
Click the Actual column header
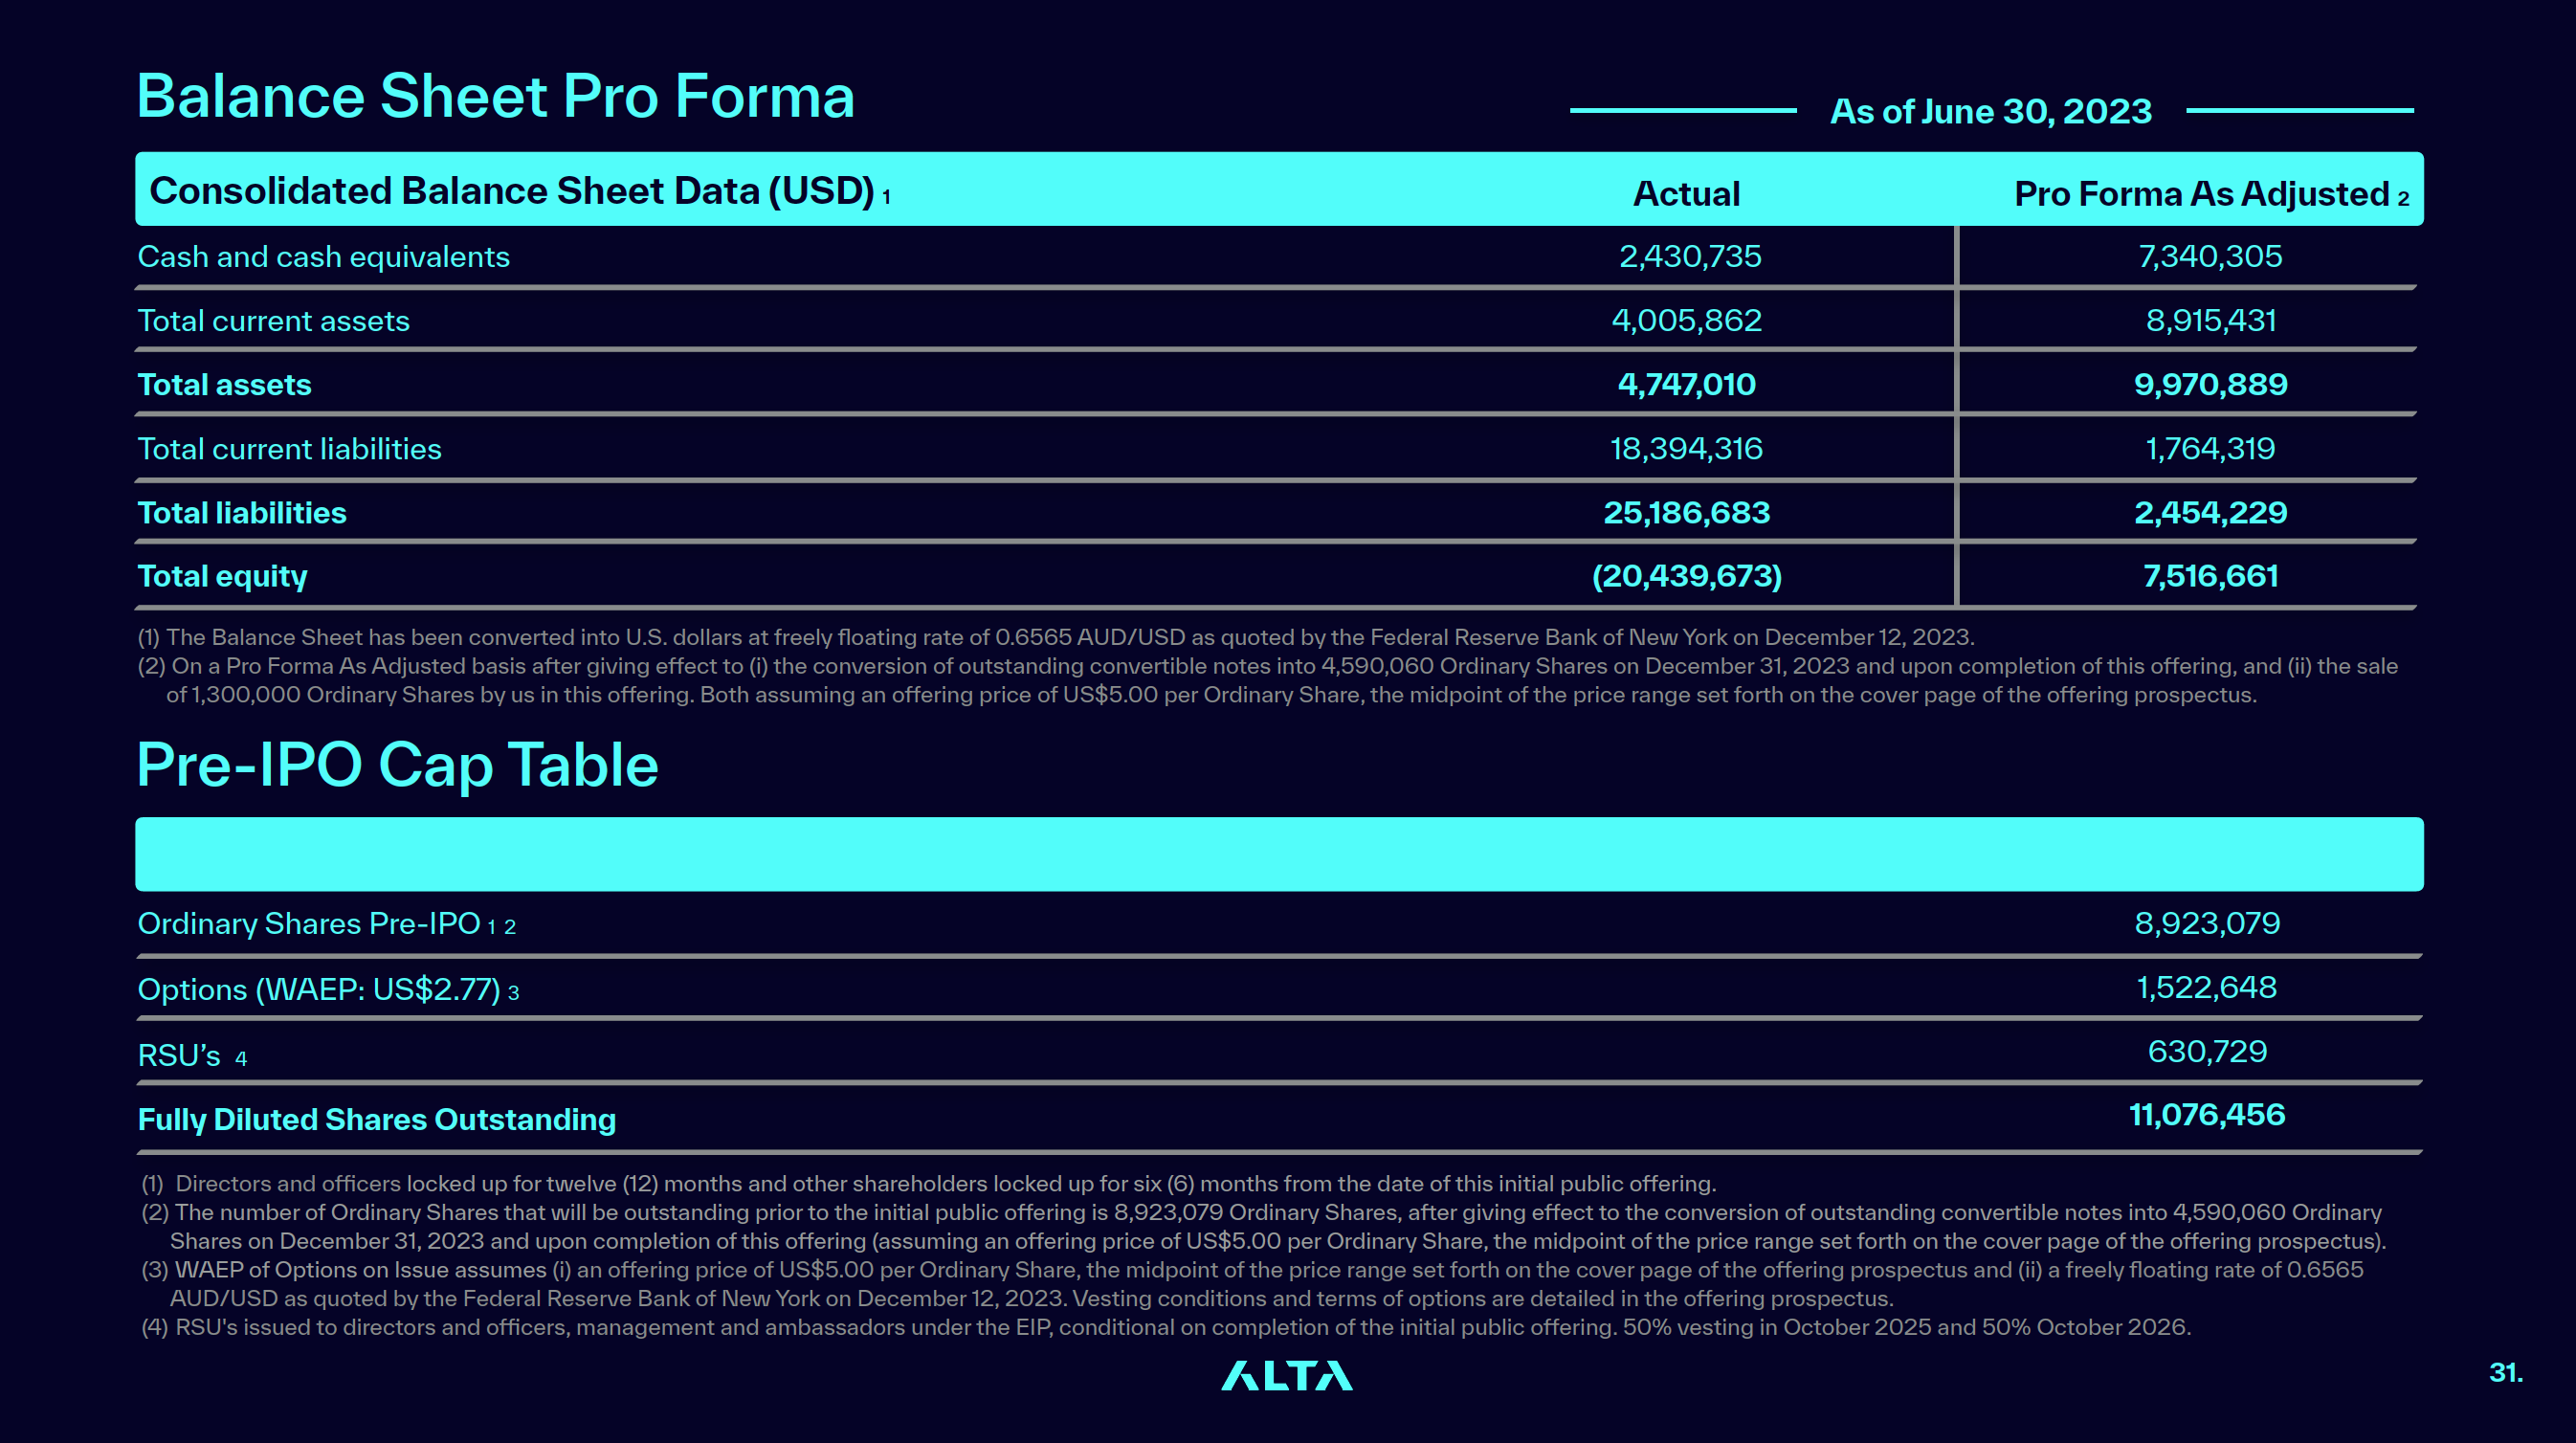(1686, 193)
